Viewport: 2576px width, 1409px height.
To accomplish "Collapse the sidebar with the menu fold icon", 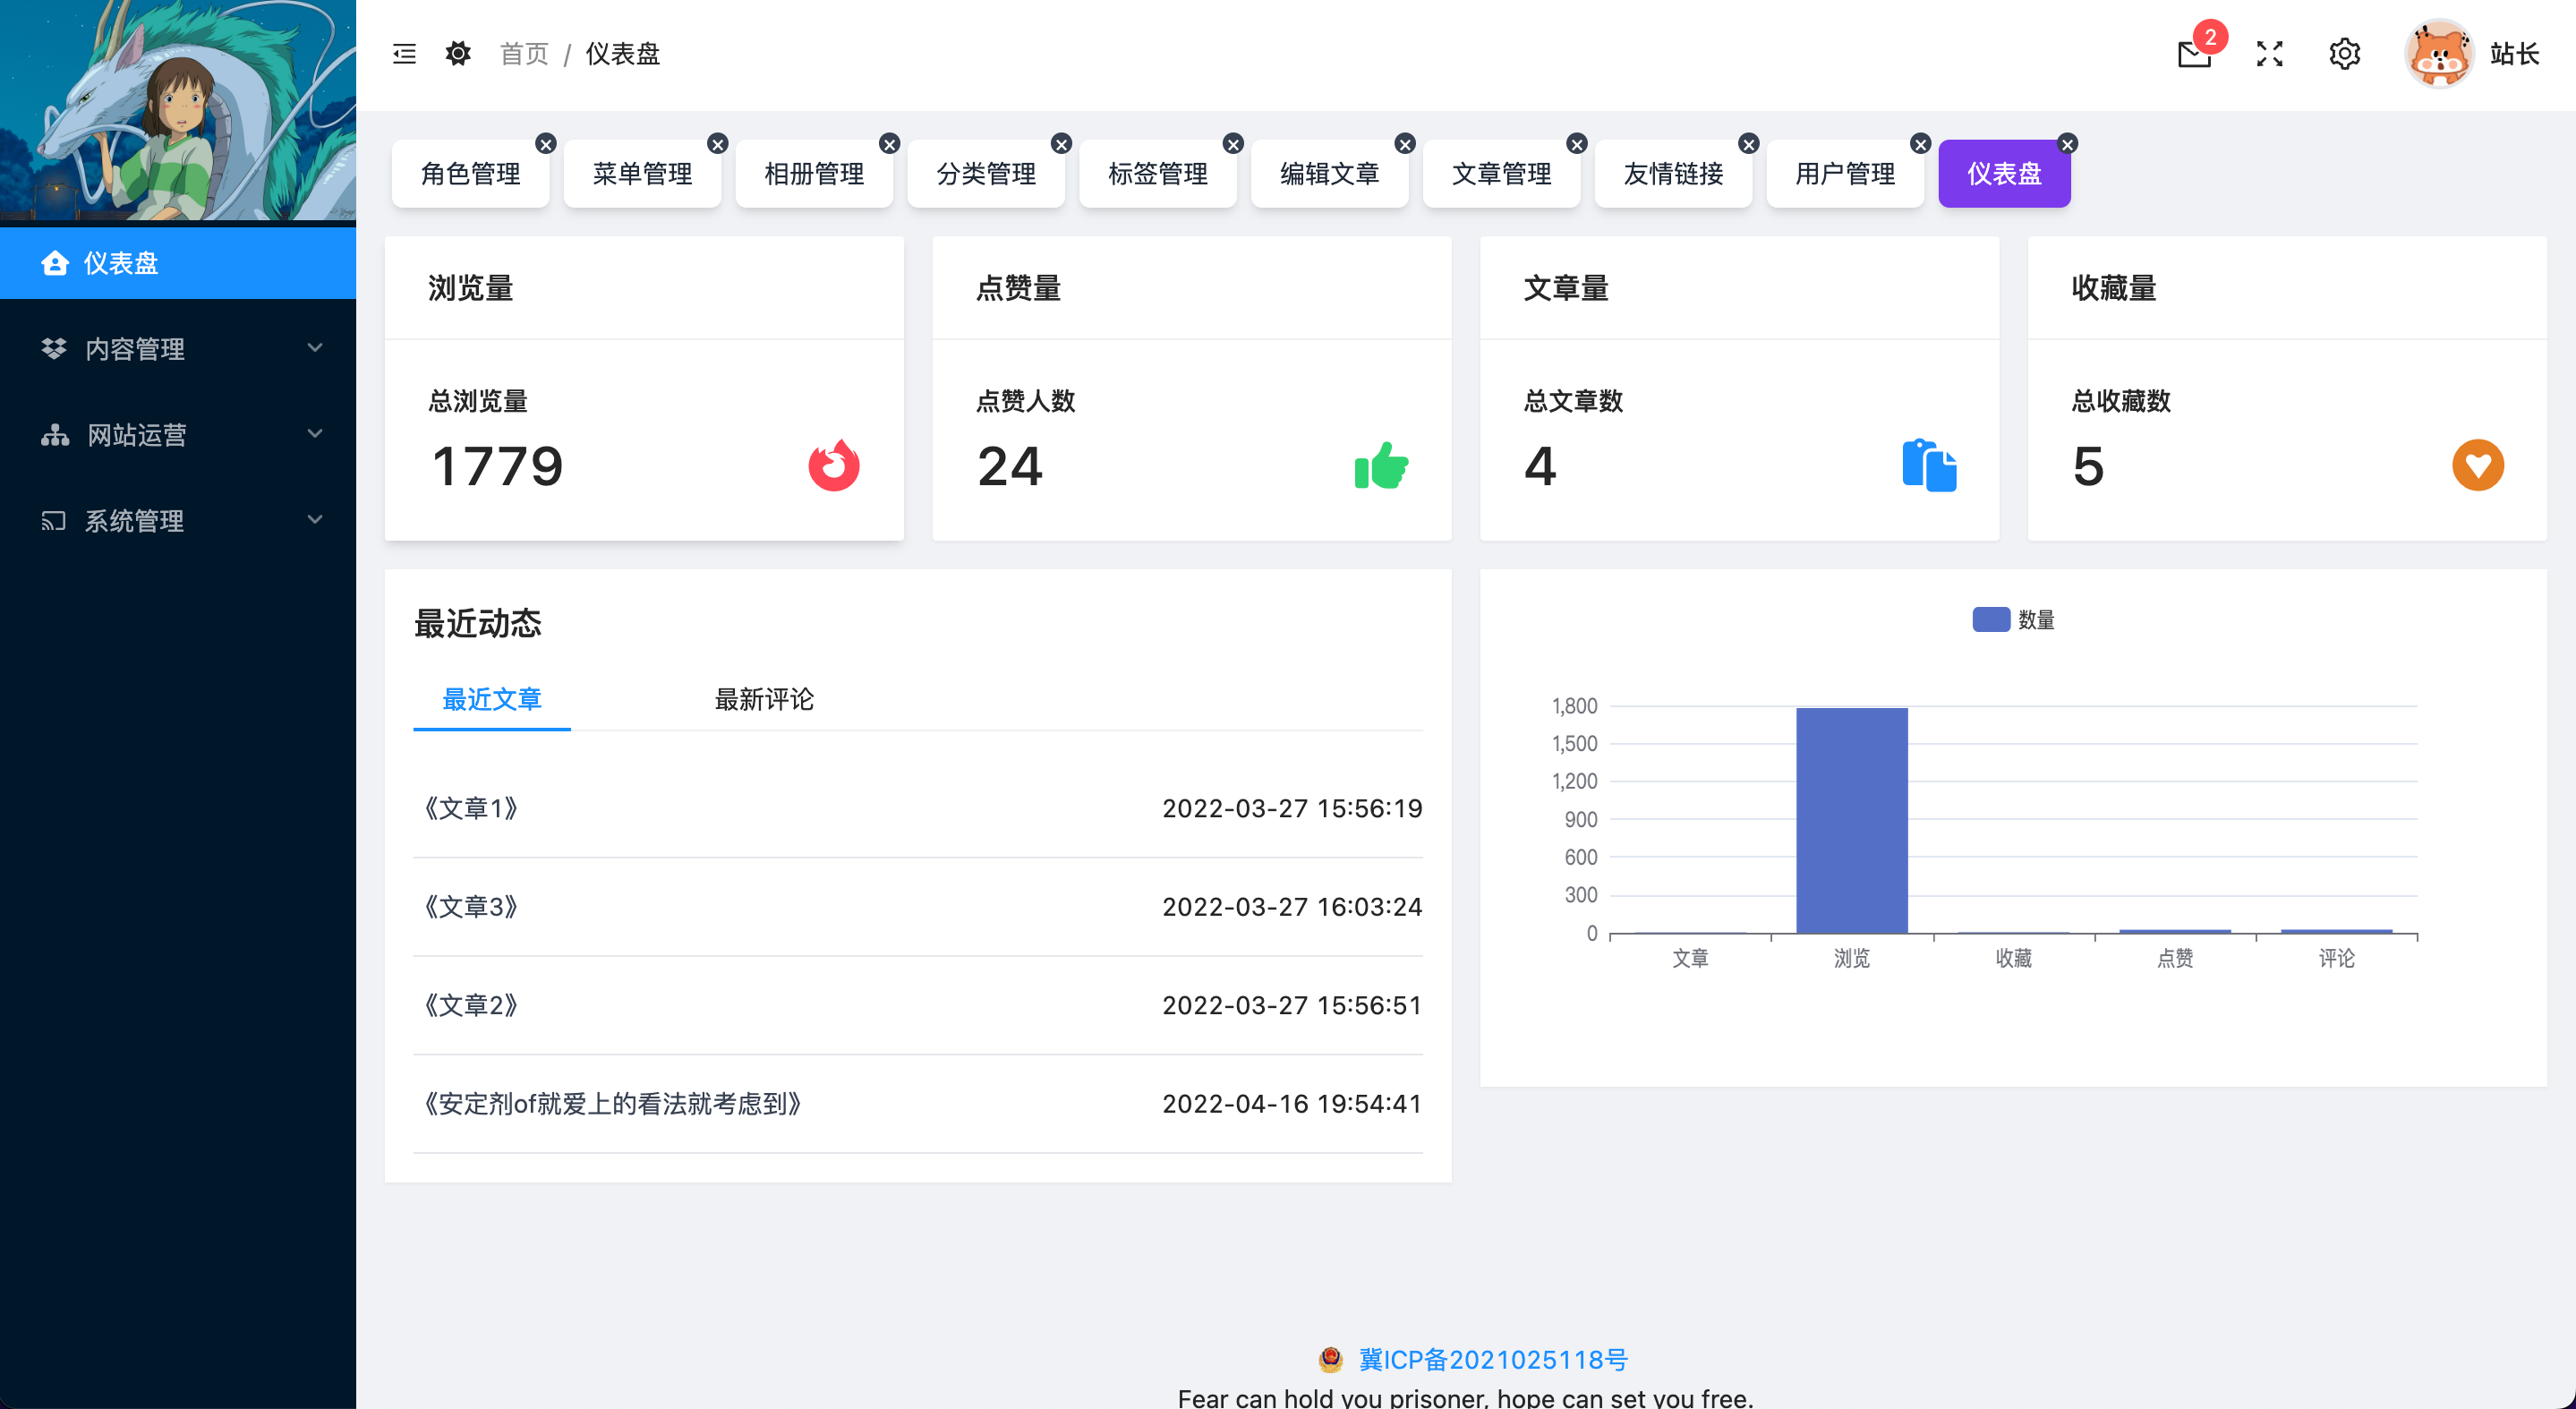I will [404, 54].
